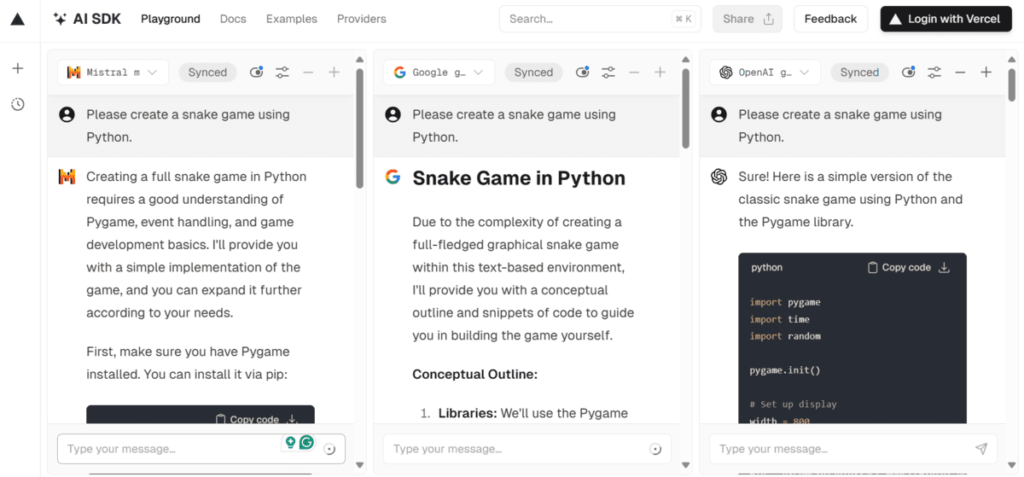Go to the Examples tab
This screenshot has height=477, width=1024.
(x=291, y=19)
